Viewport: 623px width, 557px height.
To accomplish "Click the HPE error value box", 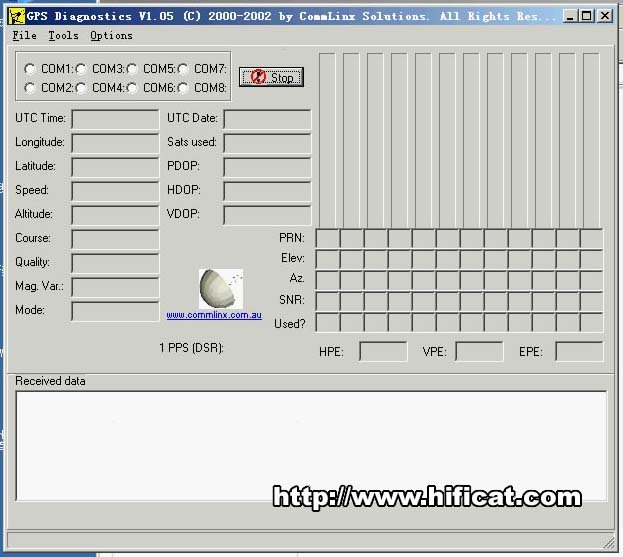I will [x=383, y=352].
